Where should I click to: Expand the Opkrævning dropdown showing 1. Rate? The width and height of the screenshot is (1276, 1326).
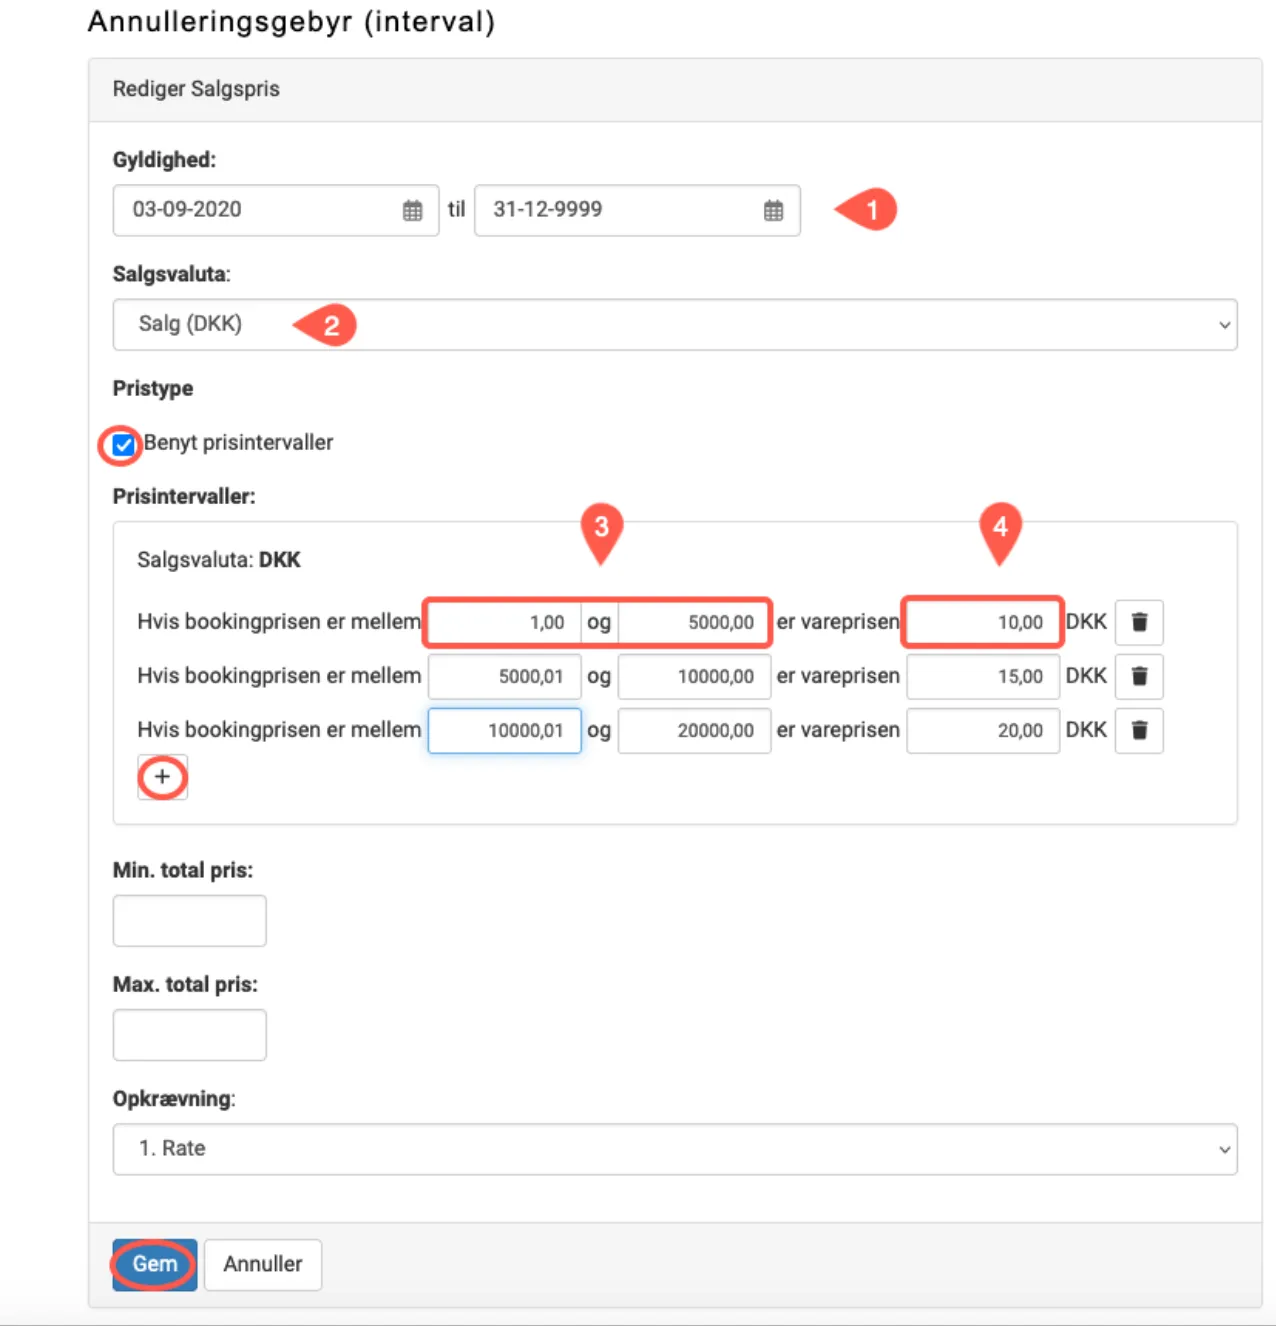[x=675, y=1149]
